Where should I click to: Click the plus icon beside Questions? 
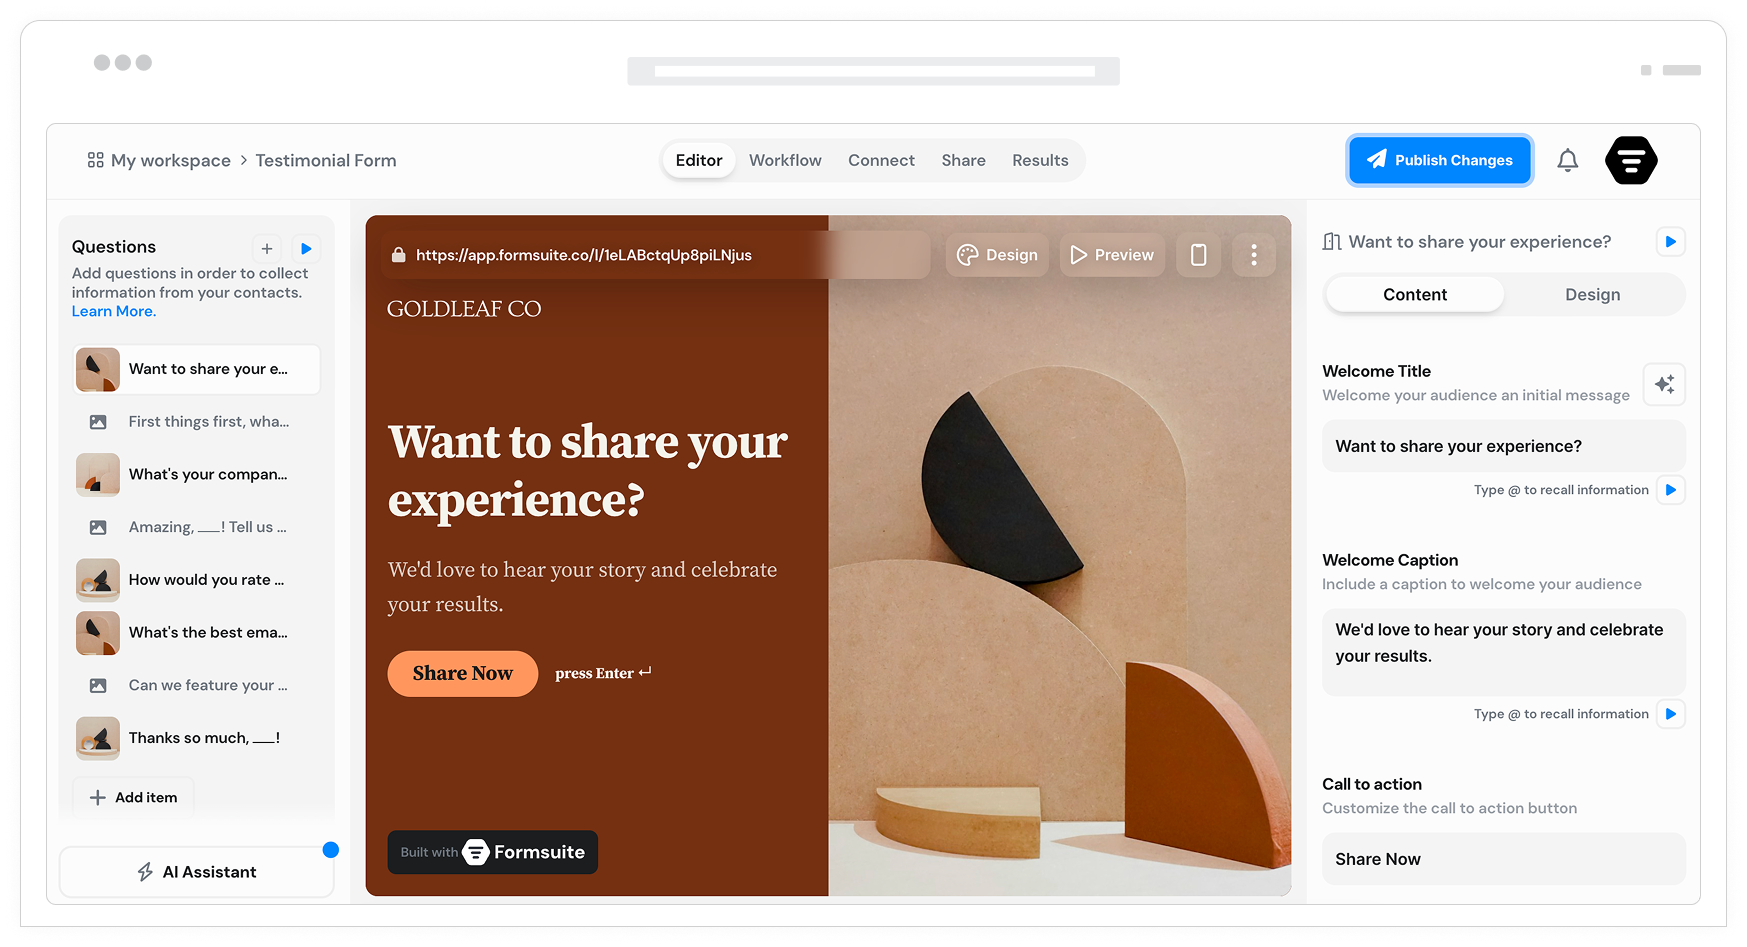267,248
